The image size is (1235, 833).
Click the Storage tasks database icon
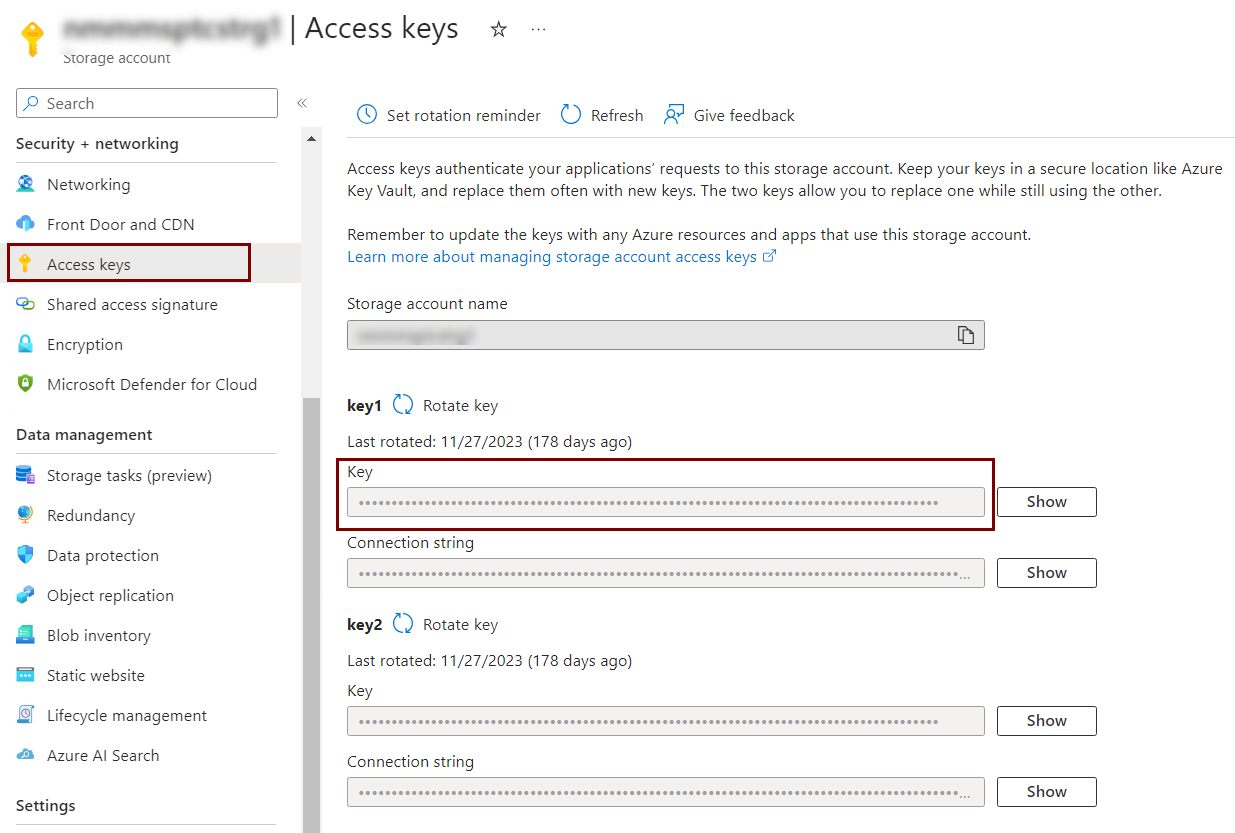pyautogui.click(x=26, y=475)
